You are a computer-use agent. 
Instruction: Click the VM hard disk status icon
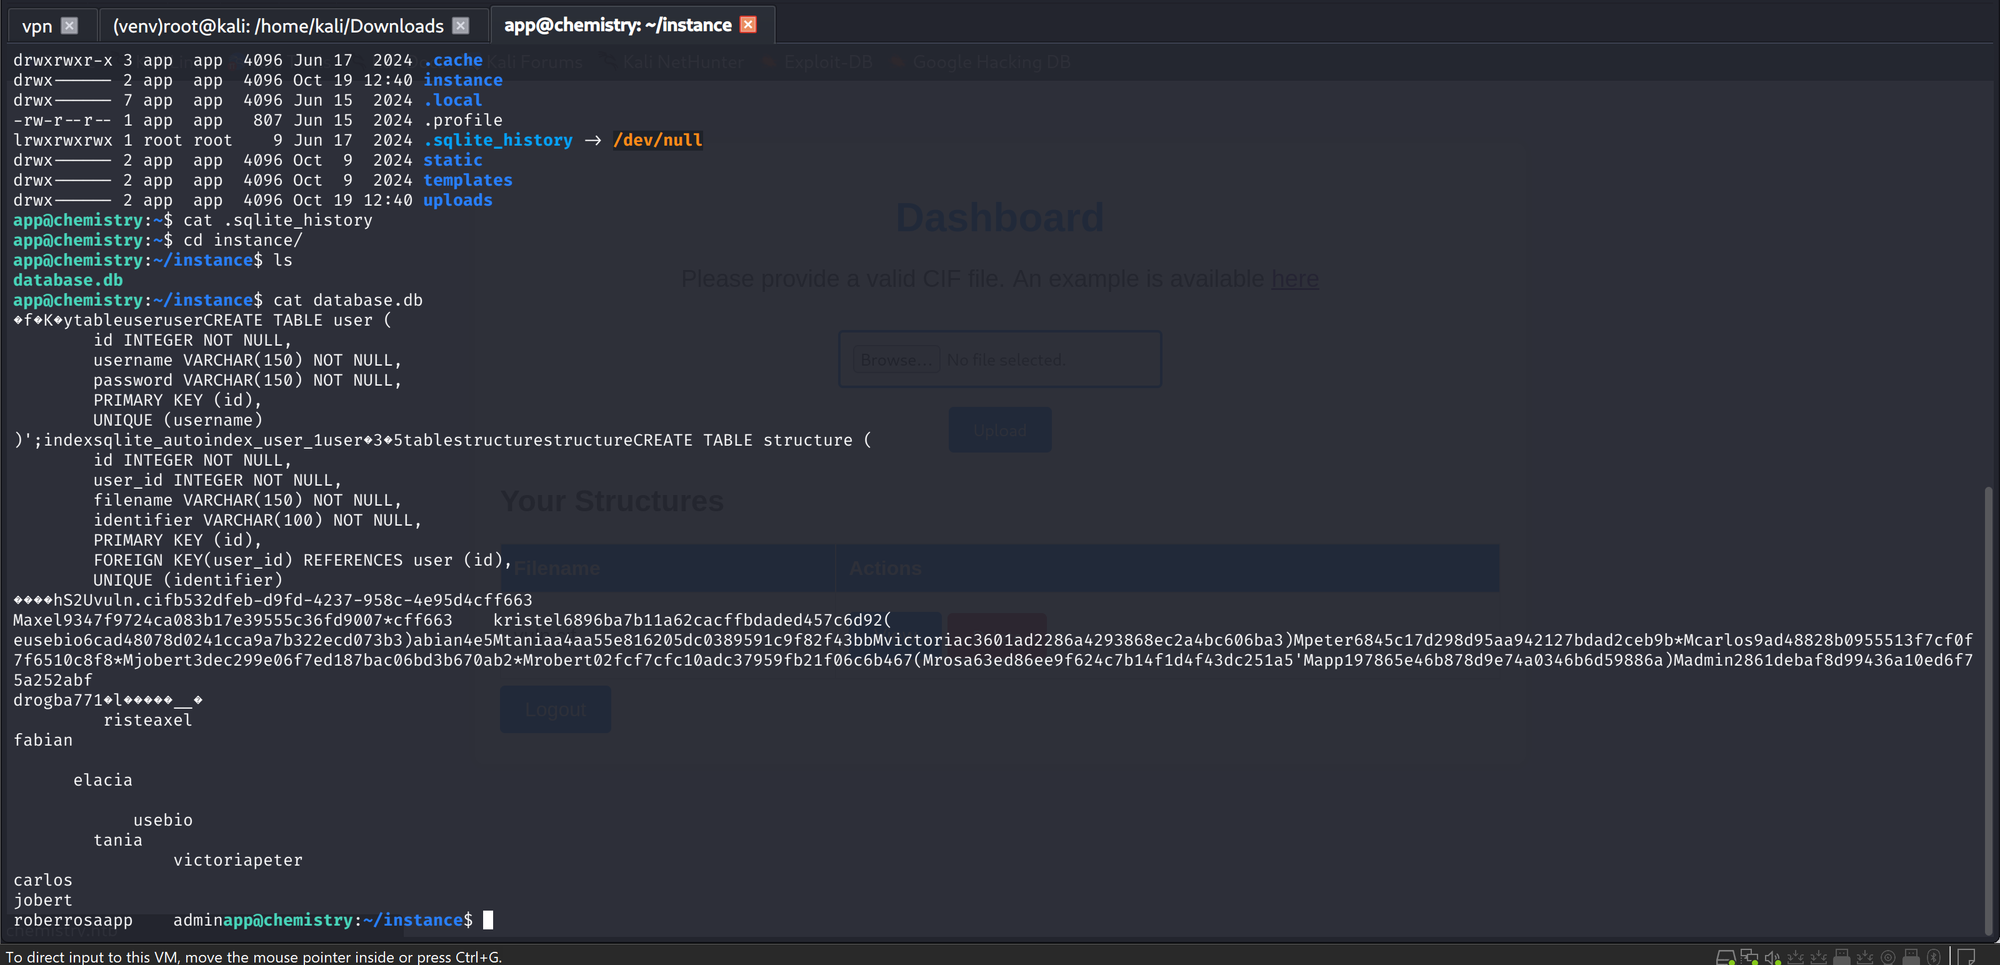[x=1726, y=957]
